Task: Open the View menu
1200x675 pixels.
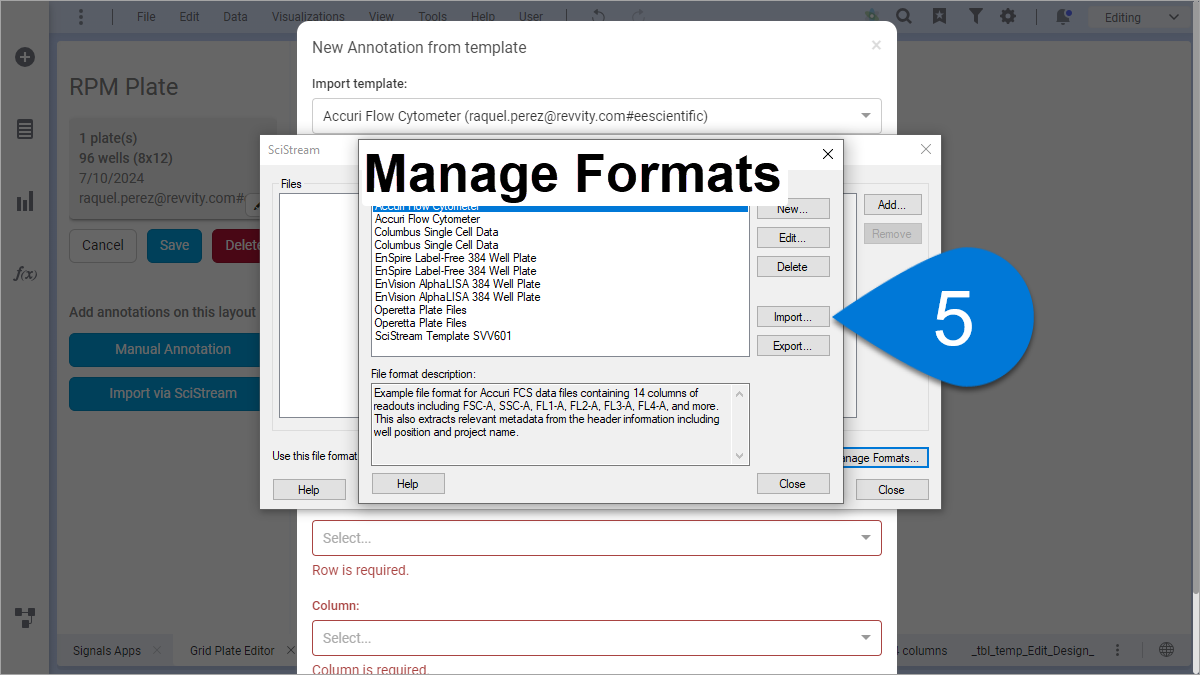Action: [x=381, y=17]
